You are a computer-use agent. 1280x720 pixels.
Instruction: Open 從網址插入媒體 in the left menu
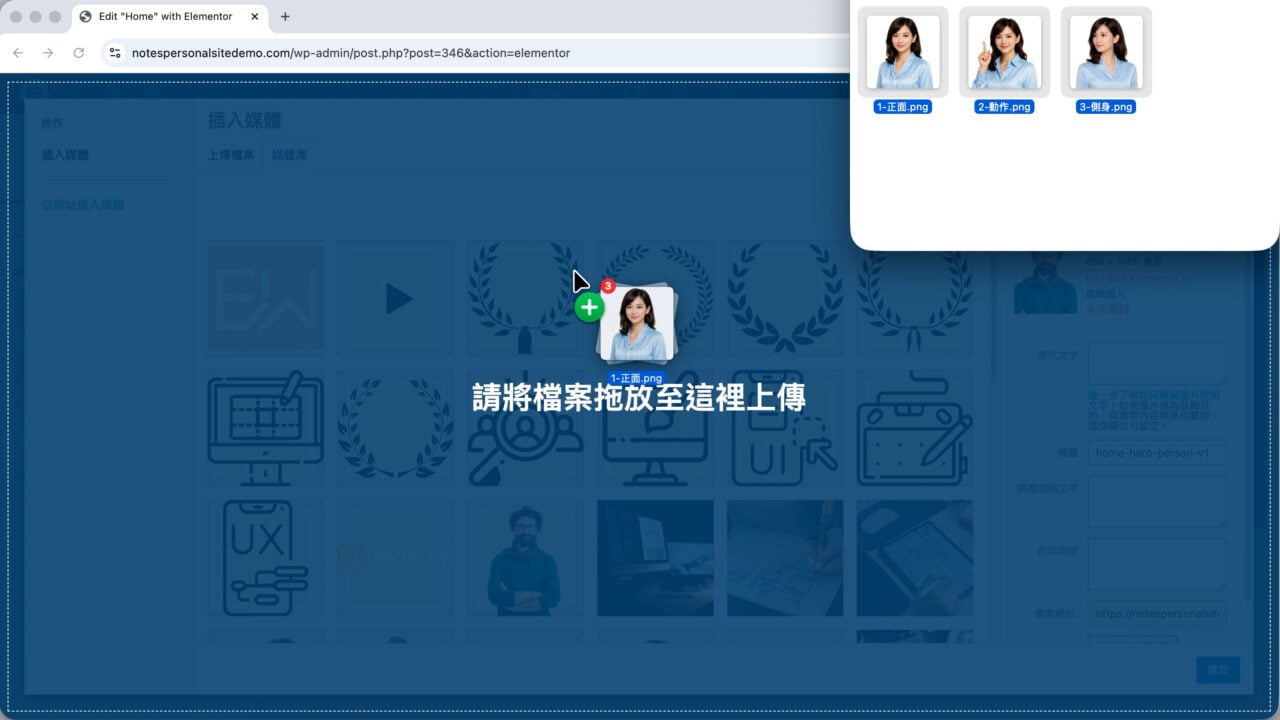click(x=83, y=205)
